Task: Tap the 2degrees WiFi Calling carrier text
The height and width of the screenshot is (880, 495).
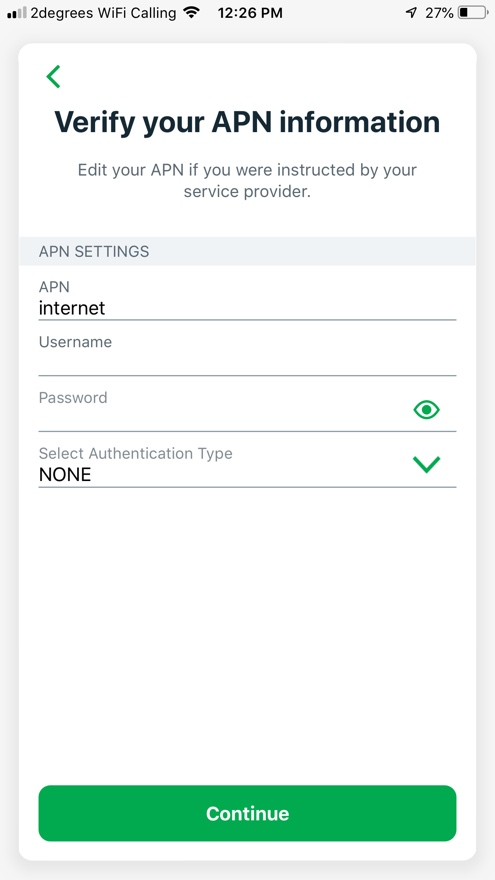Action: pyautogui.click(x=103, y=13)
